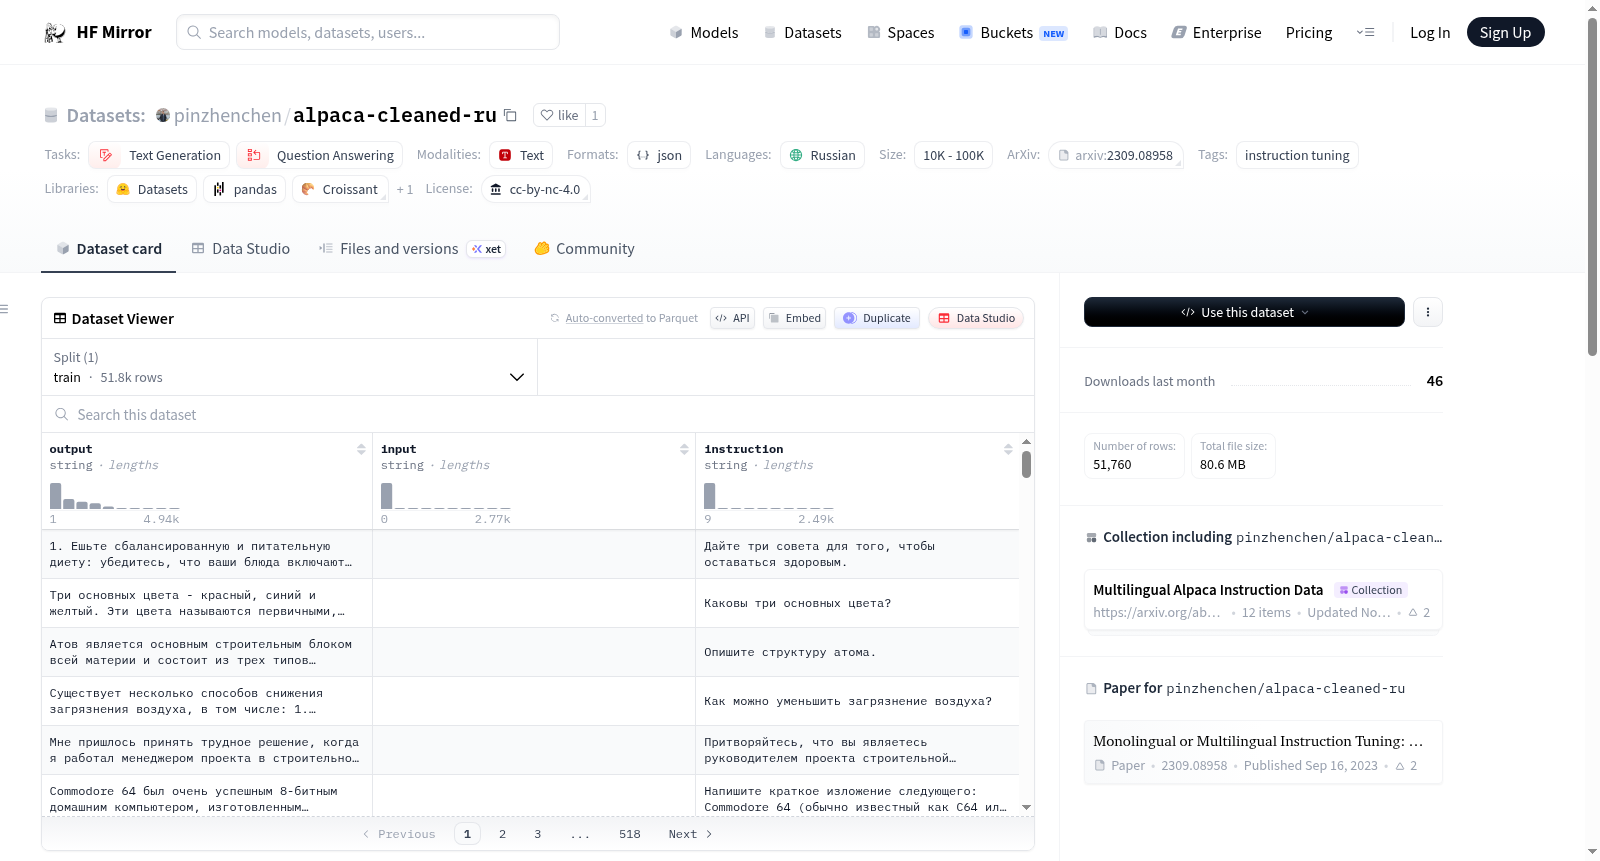Click the table viewer scrollbar up arrow
The image size is (1600, 861).
(1026, 441)
